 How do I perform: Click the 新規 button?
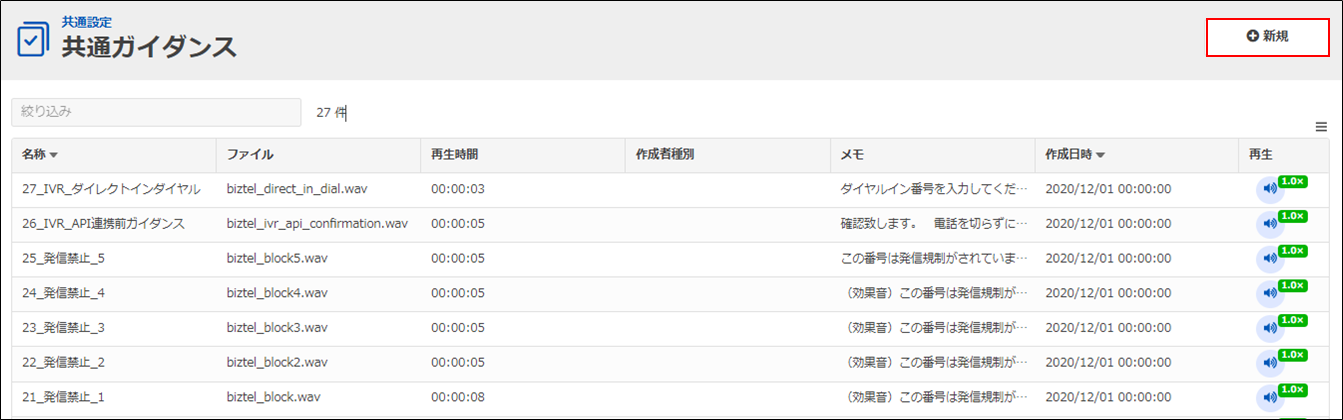[1267, 36]
